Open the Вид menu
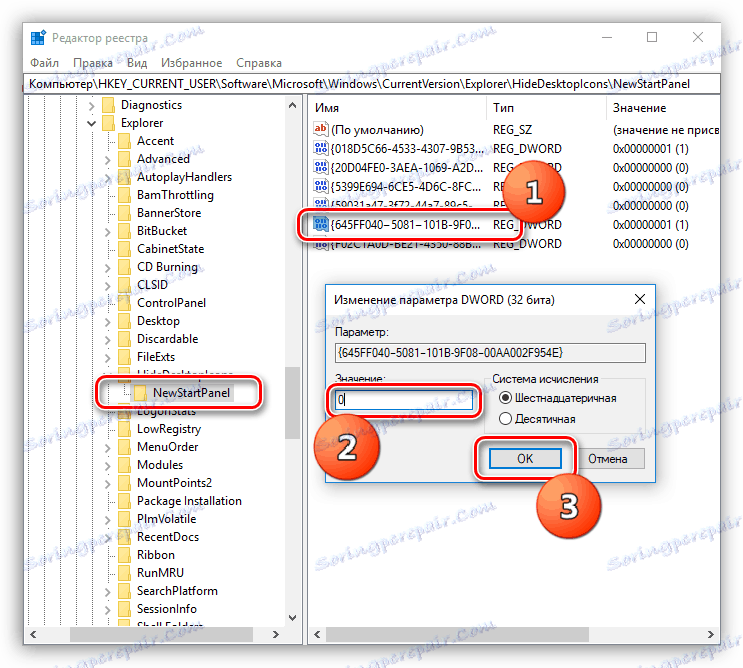Screen dimensions: 743x668 [137, 63]
